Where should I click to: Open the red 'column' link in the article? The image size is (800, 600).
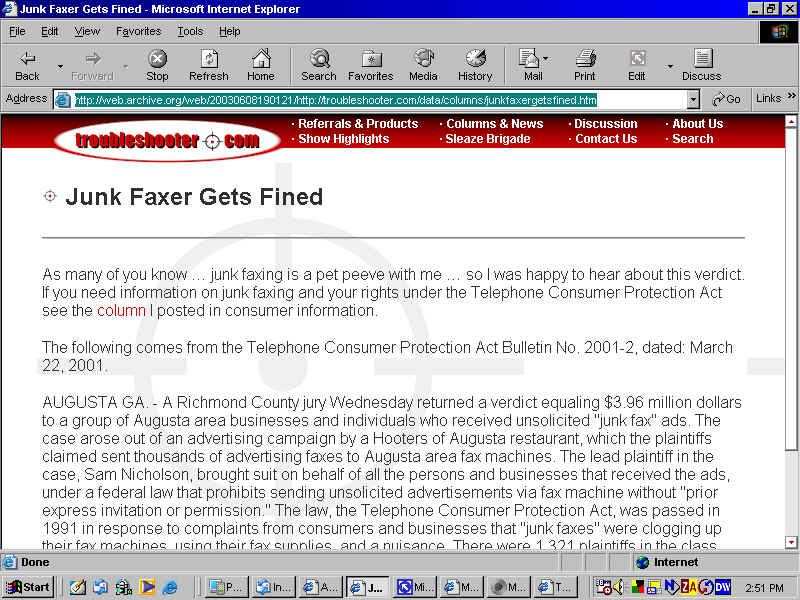(121, 310)
